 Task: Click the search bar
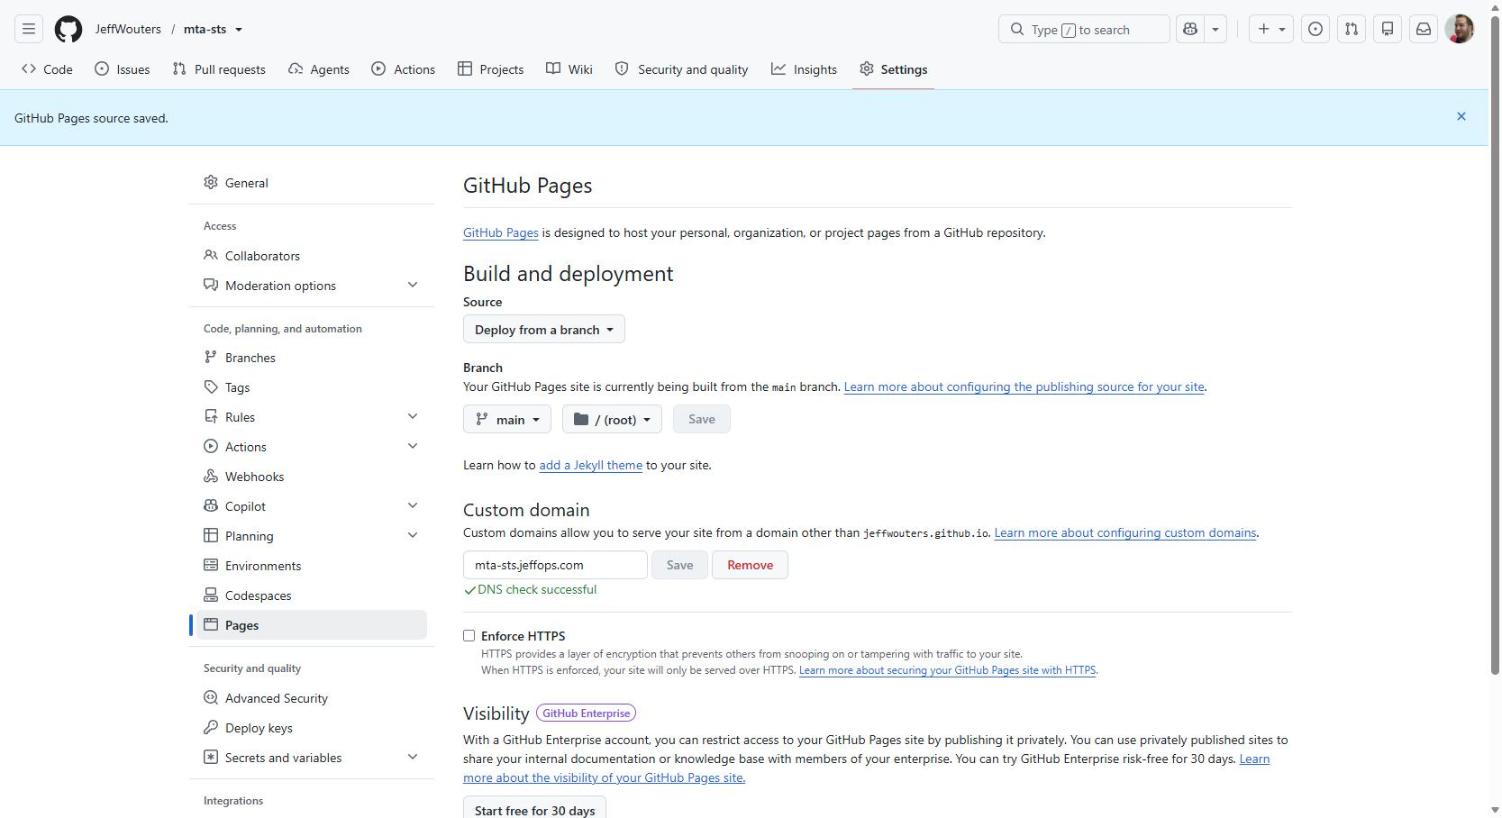point(1083,29)
